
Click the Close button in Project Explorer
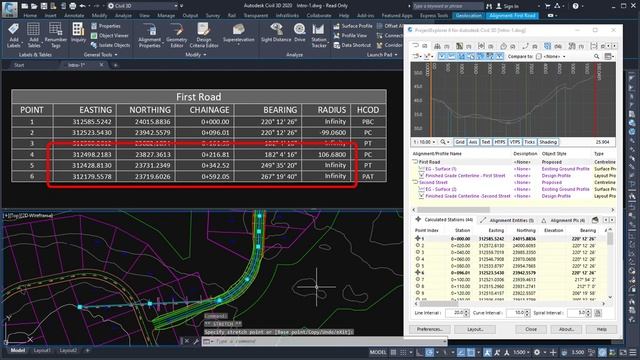point(531,329)
